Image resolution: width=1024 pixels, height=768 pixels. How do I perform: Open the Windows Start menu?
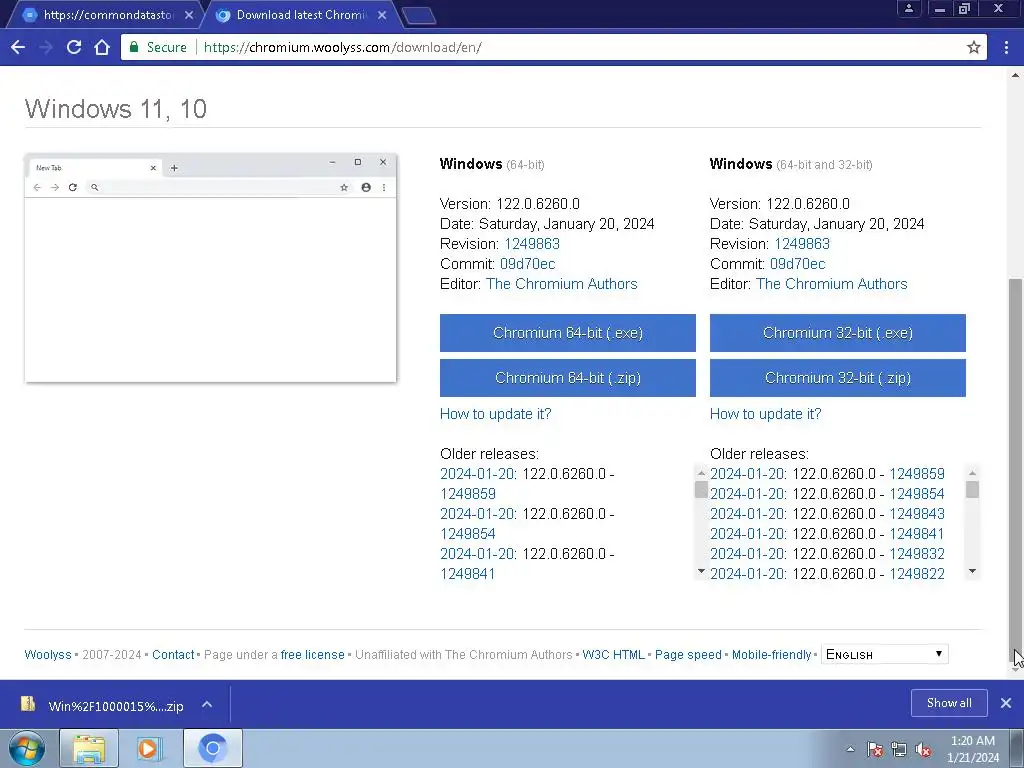point(26,748)
